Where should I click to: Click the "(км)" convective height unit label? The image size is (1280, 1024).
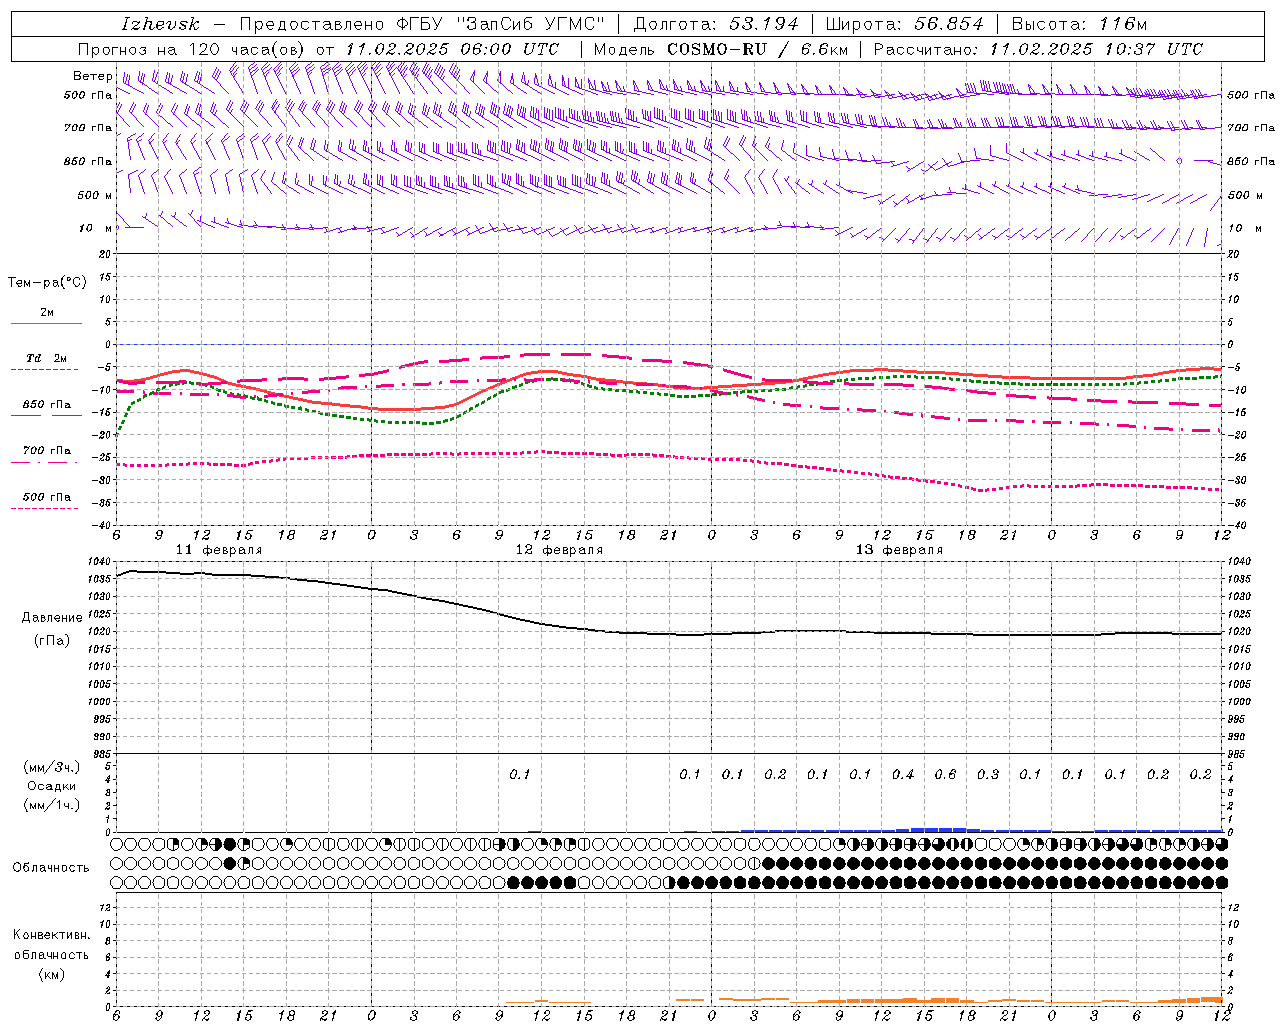click(51, 974)
